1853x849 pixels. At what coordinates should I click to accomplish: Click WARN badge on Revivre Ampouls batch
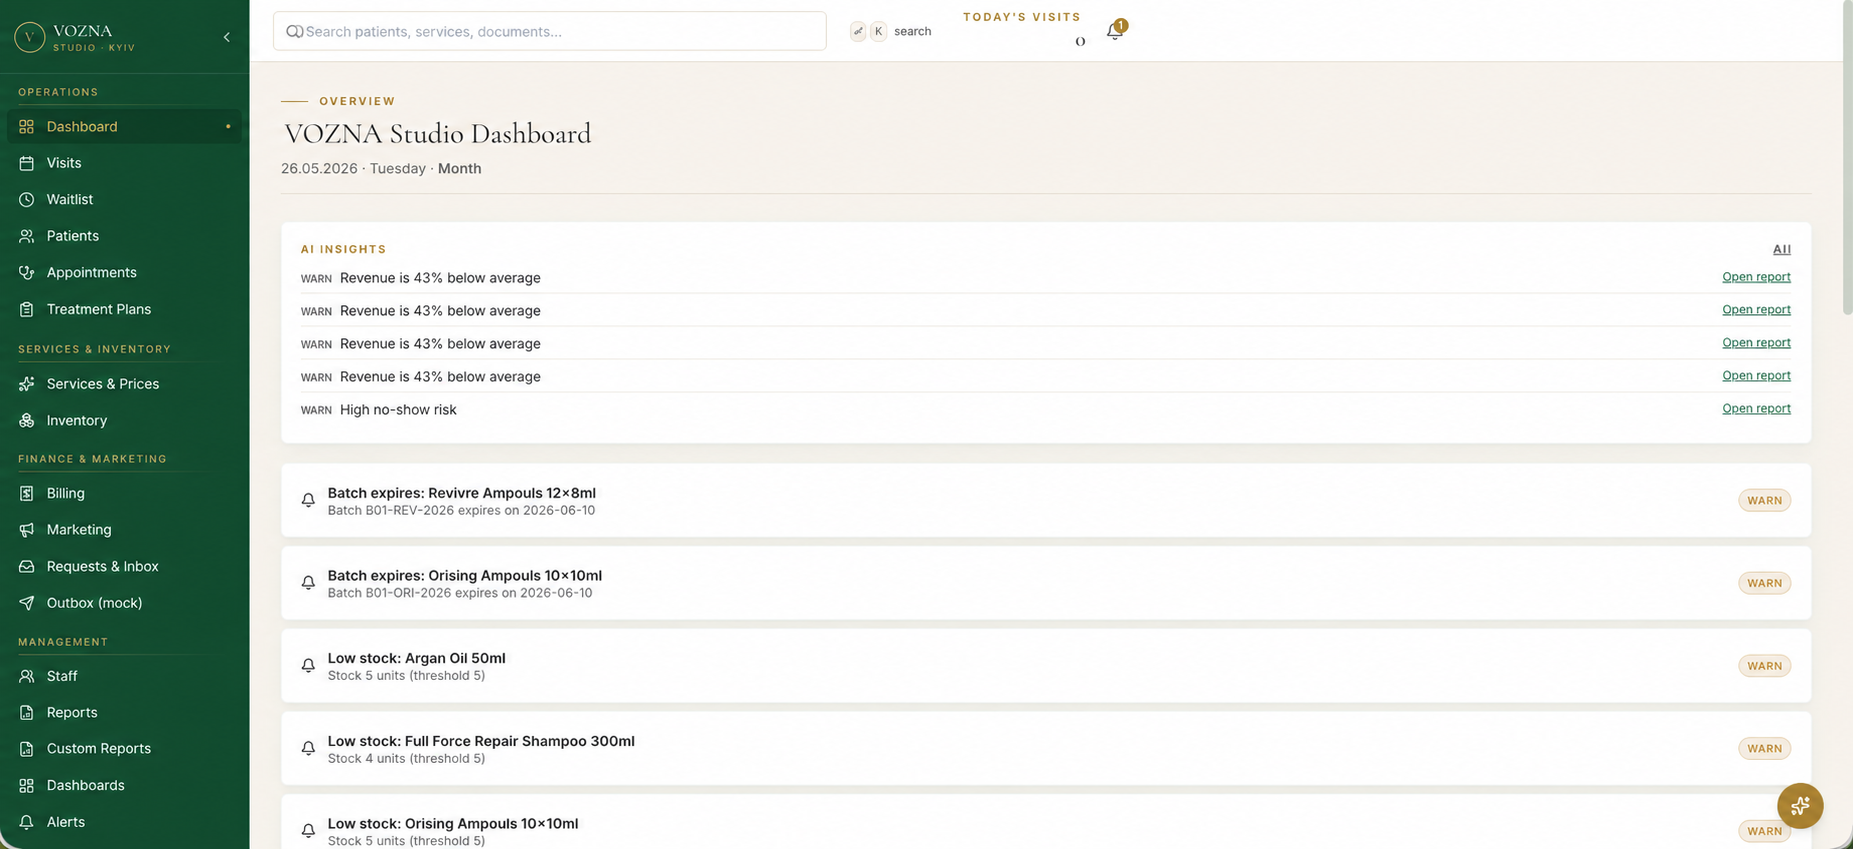[x=1764, y=500]
